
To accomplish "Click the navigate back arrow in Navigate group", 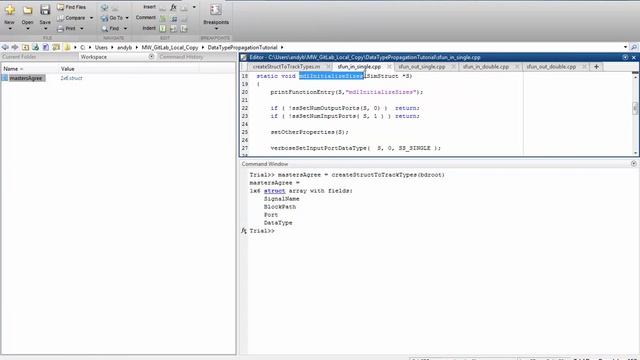I will coord(104,7).
